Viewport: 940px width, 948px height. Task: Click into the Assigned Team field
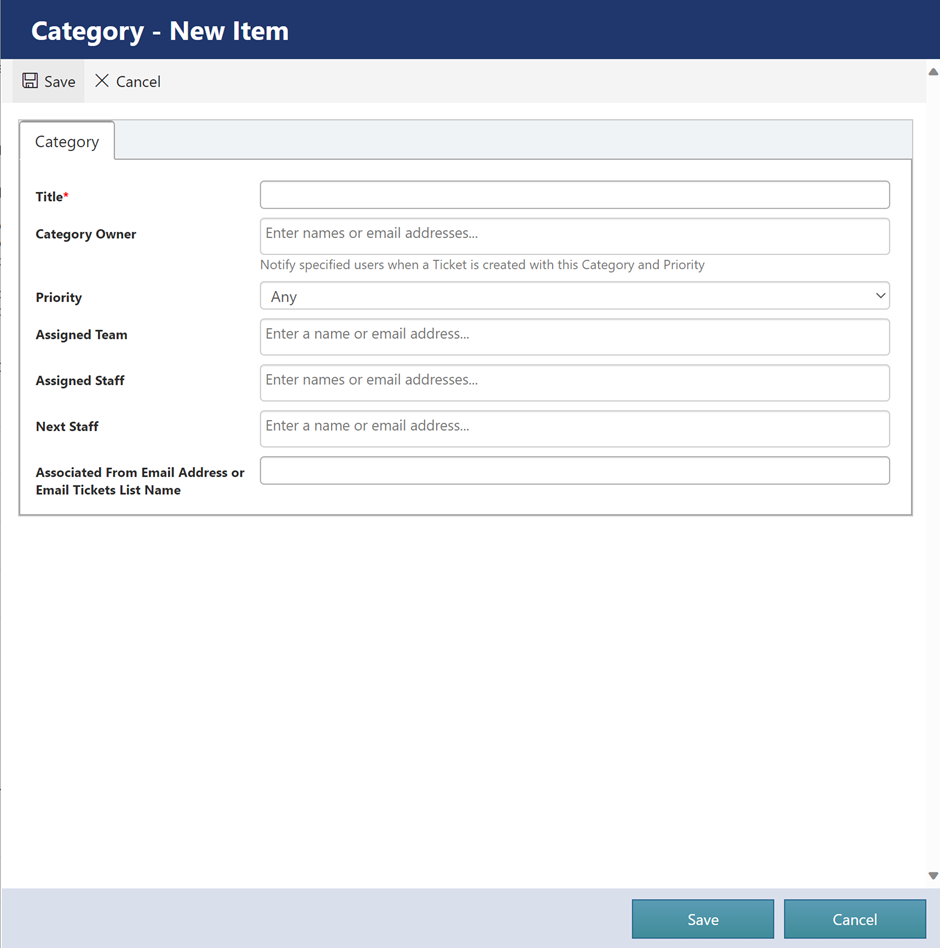click(x=574, y=336)
